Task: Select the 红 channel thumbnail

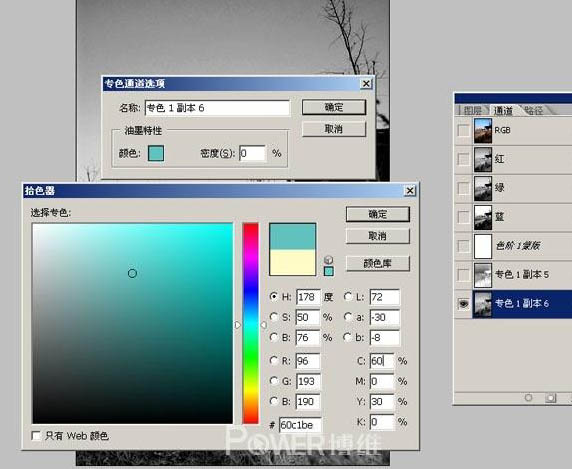Action: point(483,159)
